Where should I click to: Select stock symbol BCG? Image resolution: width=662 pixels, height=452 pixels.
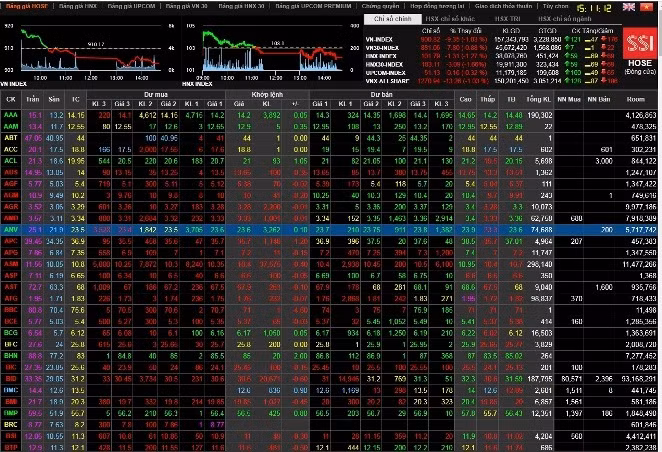click(11, 333)
